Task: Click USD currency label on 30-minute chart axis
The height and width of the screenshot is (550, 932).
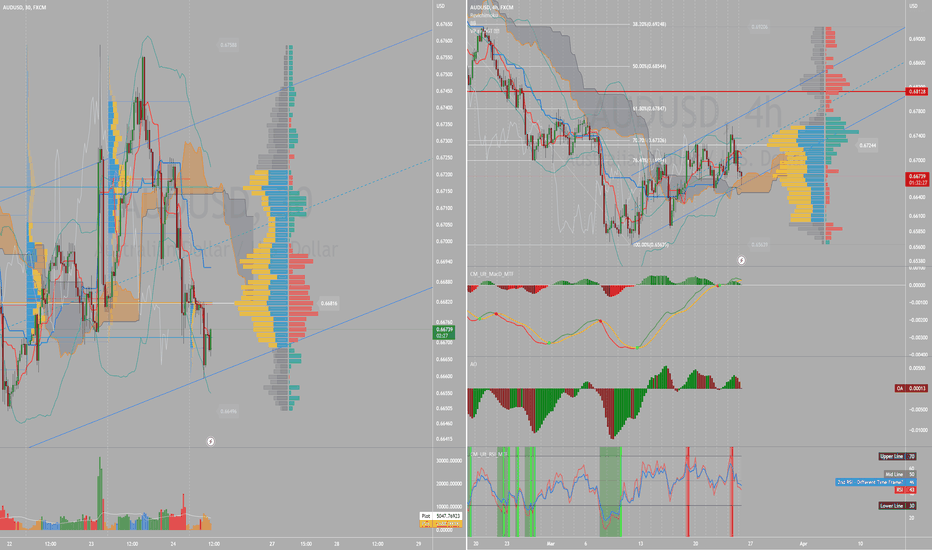Action: [x=440, y=6]
